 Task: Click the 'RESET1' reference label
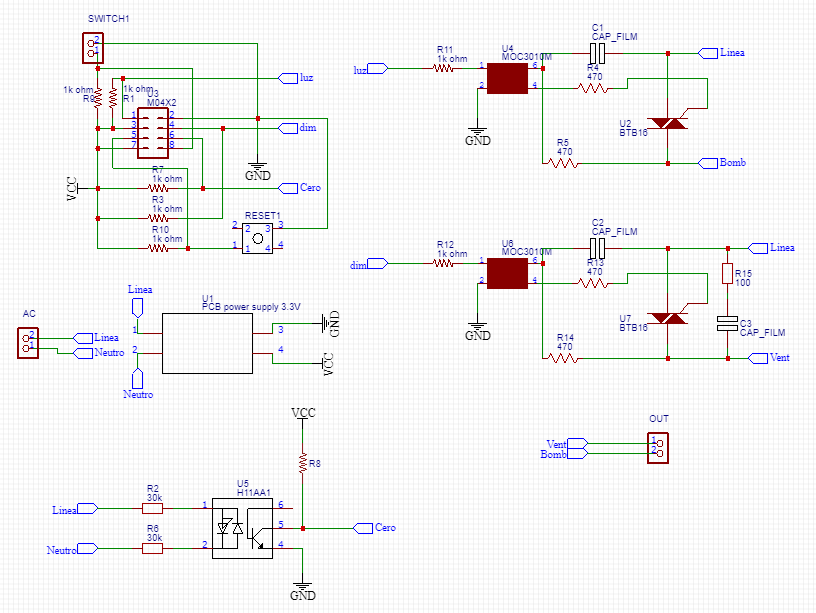click(x=262, y=215)
